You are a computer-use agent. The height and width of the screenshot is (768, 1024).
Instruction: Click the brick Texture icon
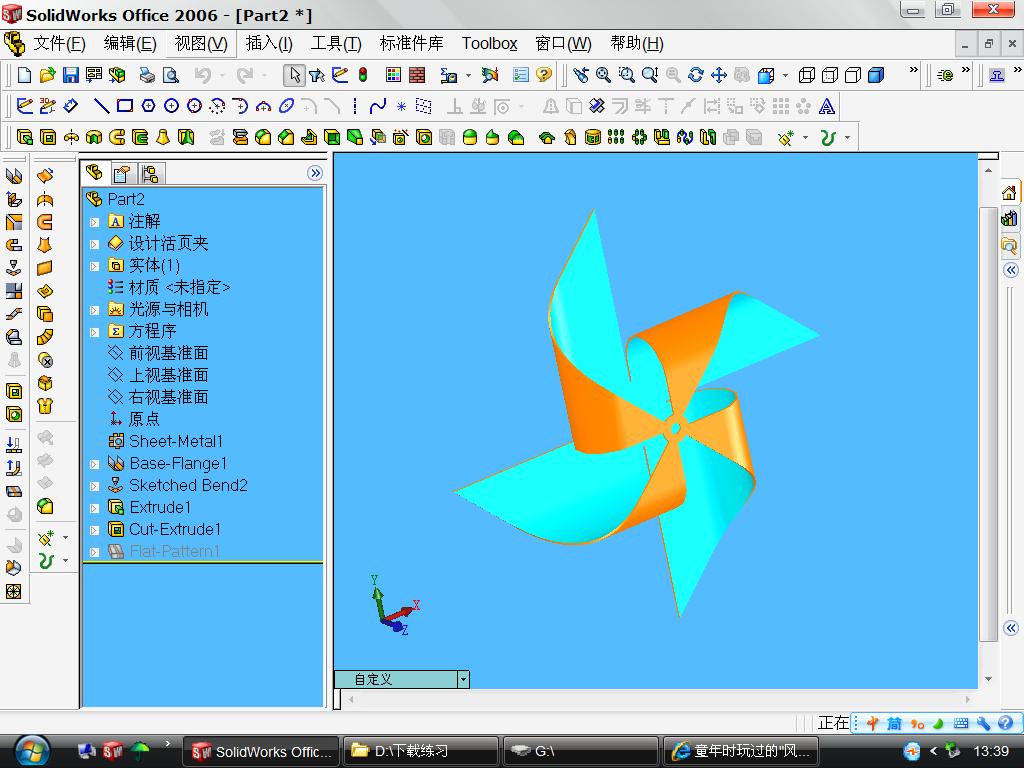(417, 75)
